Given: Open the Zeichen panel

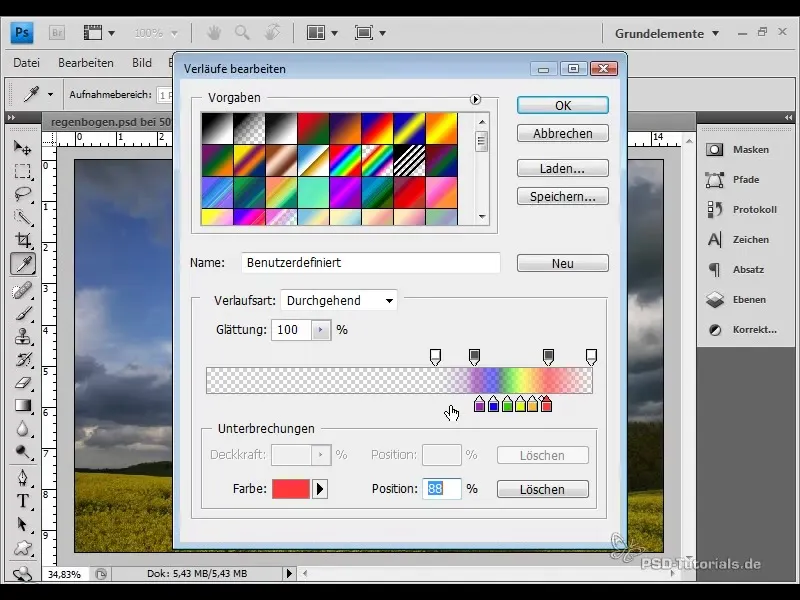Looking at the screenshot, I should point(738,239).
